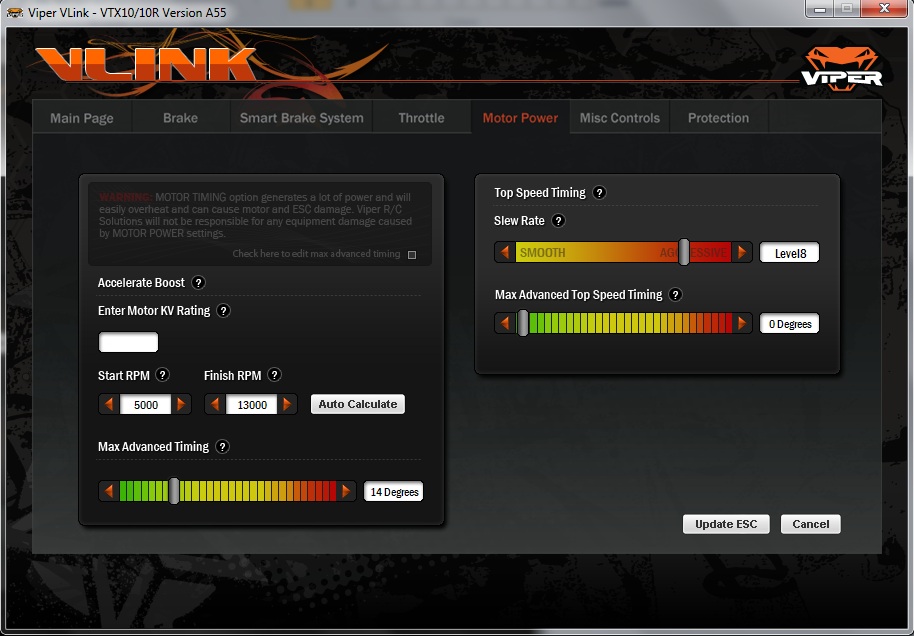Open the Misc Controls tab
914x636 pixels.
pyautogui.click(x=620, y=118)
